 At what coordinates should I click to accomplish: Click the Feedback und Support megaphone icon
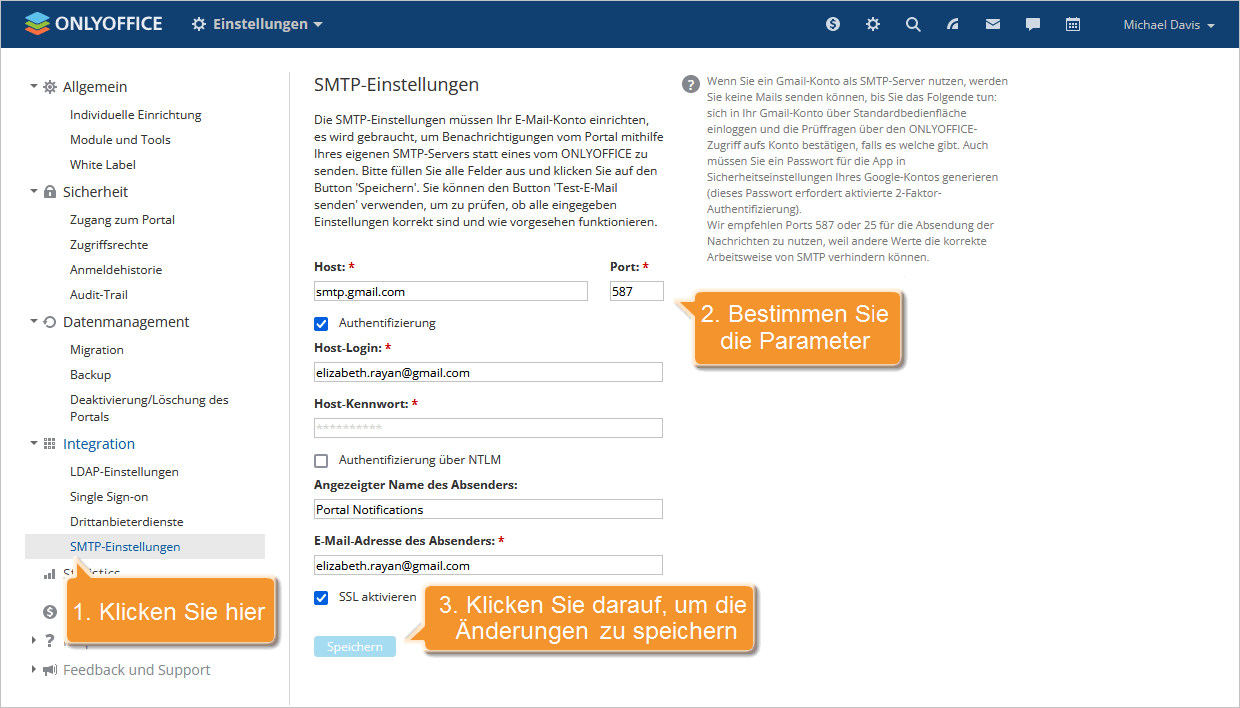coord(50,670)
